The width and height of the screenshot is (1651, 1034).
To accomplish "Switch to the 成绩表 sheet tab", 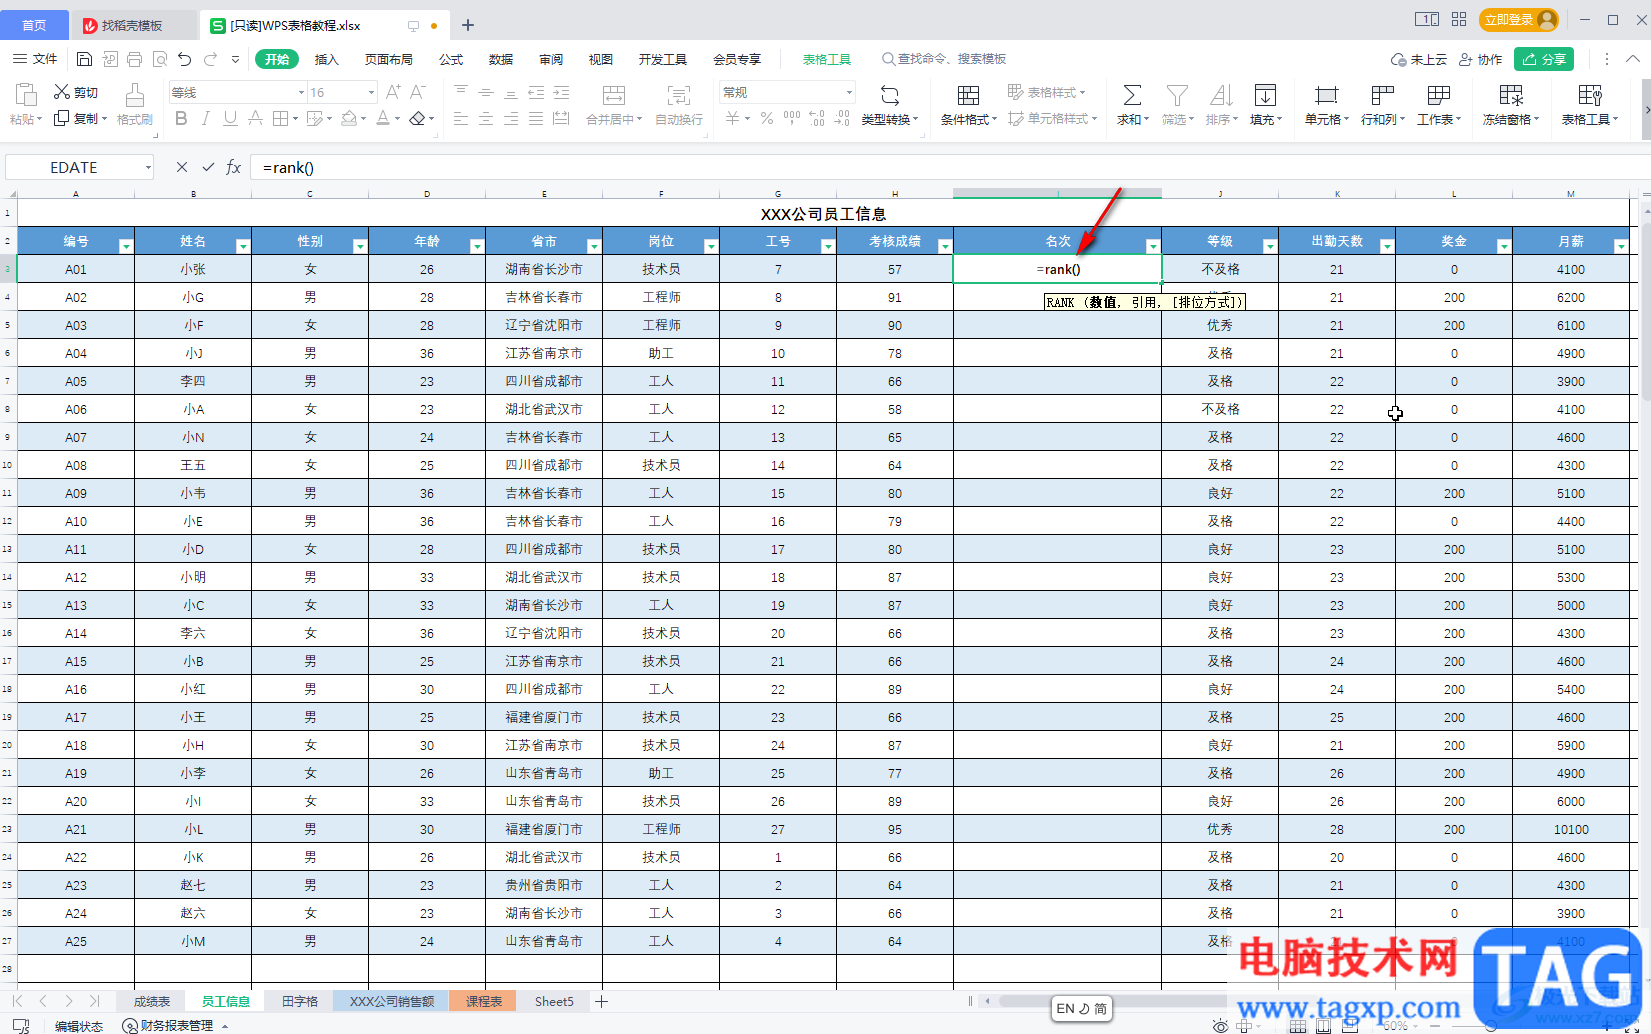I will (x=151, y=1001).
